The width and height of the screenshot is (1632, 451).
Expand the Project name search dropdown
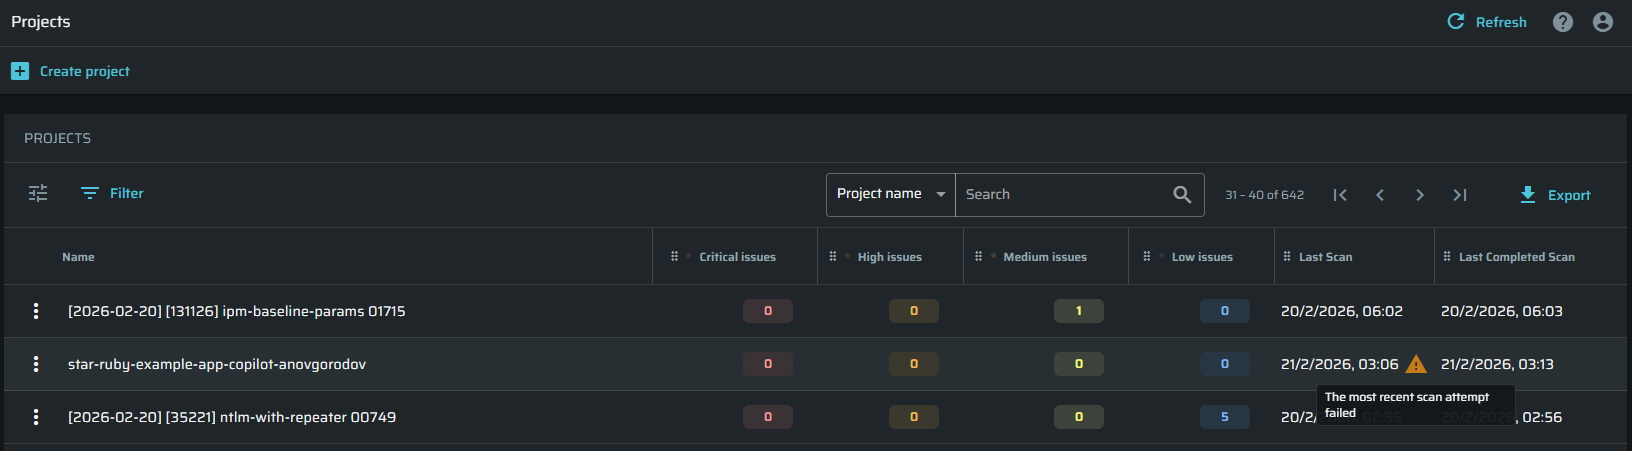pyautogui.click(x=891, y=194)
